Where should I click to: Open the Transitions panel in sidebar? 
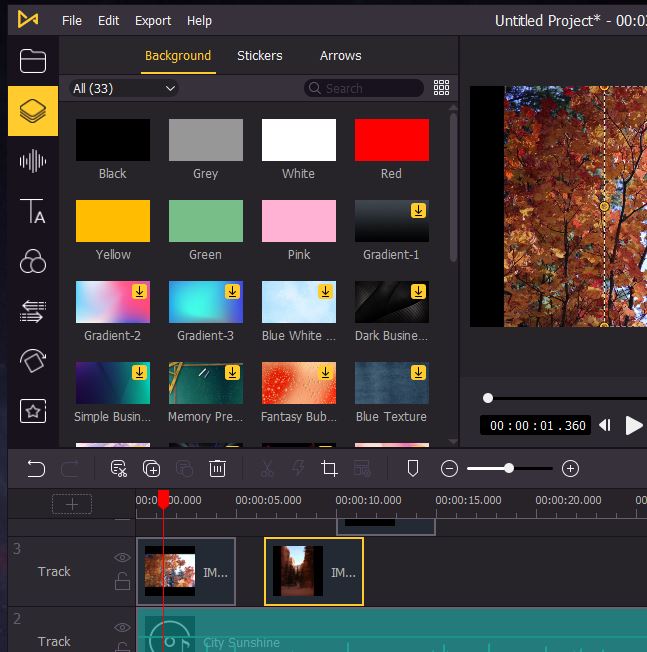(33, 311)
